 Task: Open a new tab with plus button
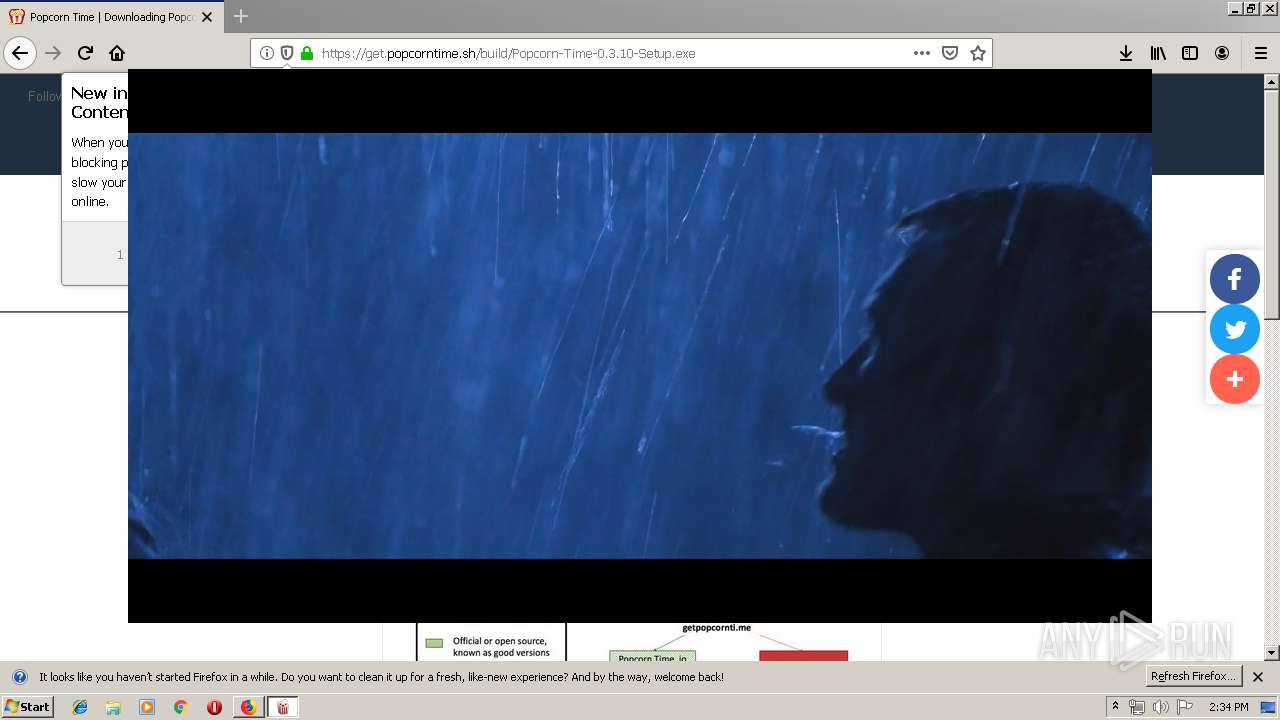(241, 16)
